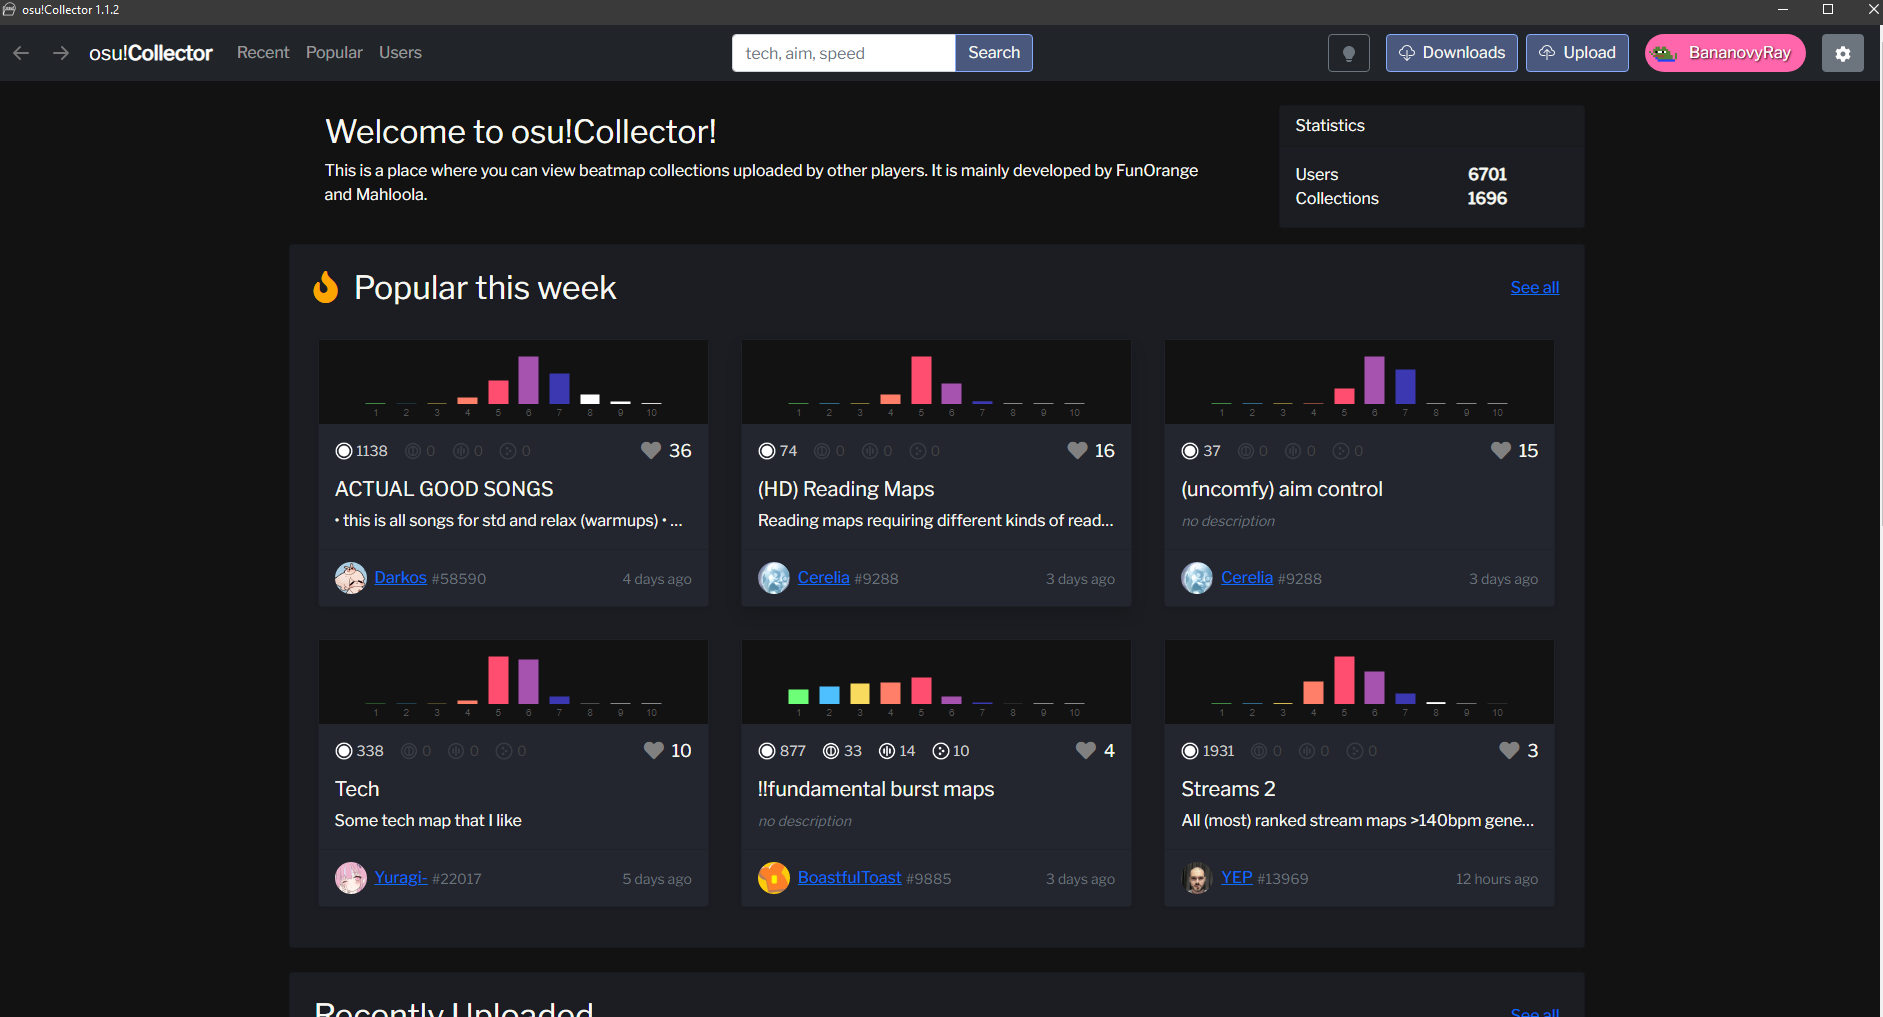Viewport: 1883px width, 1017px height.
Task: Open the !!fundamental burst maps difficulty graph
Action: (x=936, y=682)
